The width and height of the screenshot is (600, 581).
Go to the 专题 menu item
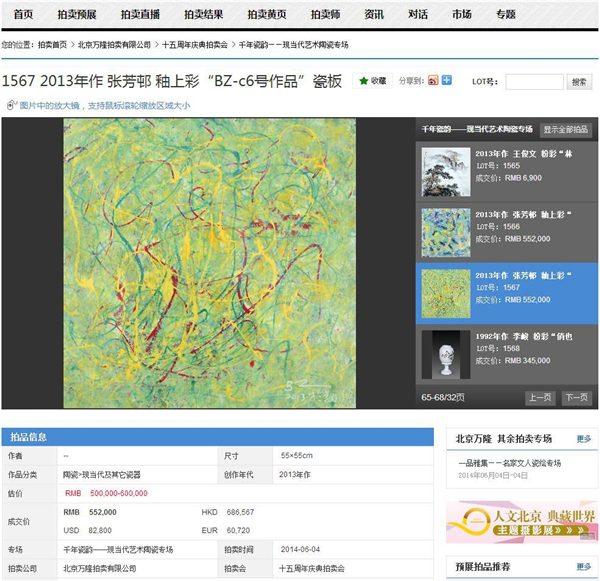coord(506,15)
